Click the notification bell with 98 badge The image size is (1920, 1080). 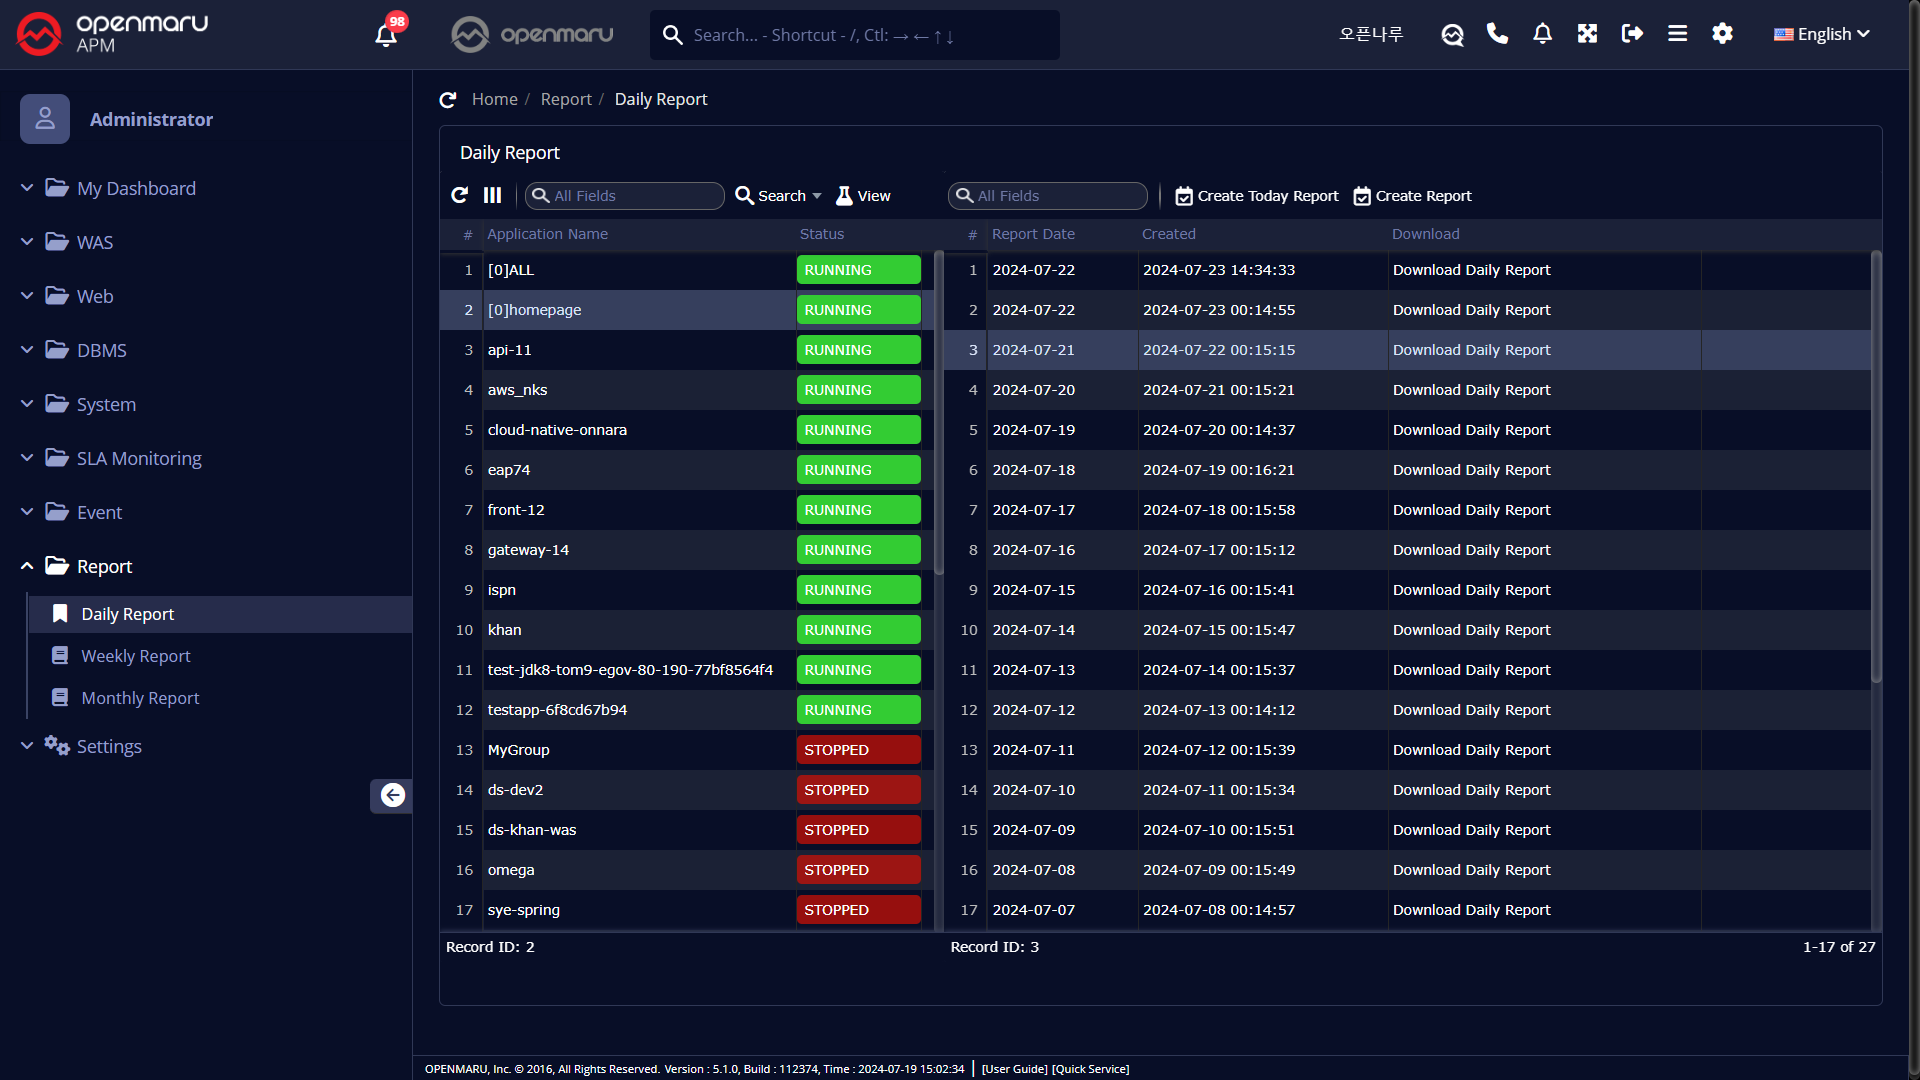(x=386, y=34)
